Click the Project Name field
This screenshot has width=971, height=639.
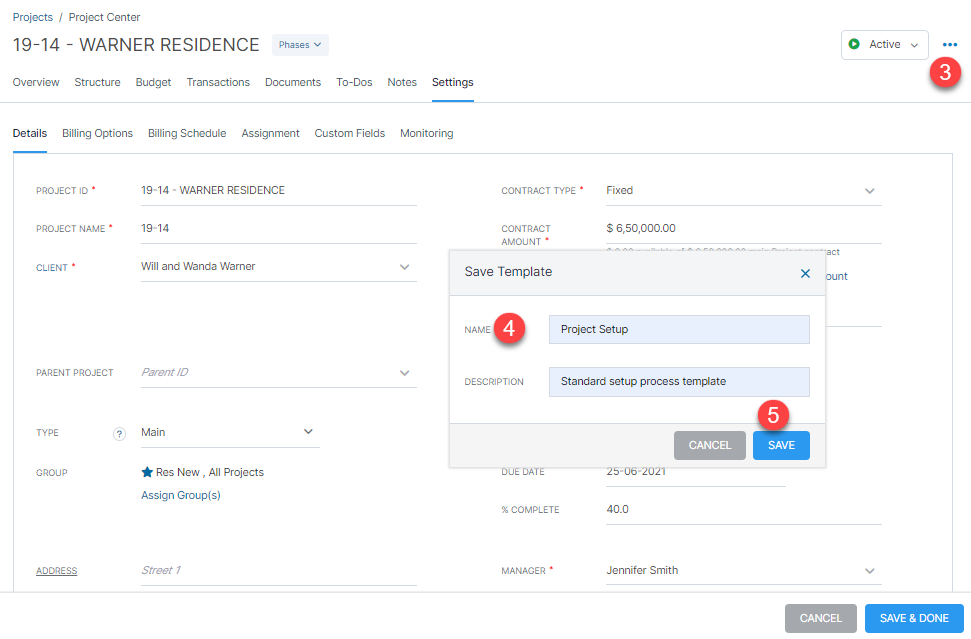pyautogui.click(x=279, y=228)
